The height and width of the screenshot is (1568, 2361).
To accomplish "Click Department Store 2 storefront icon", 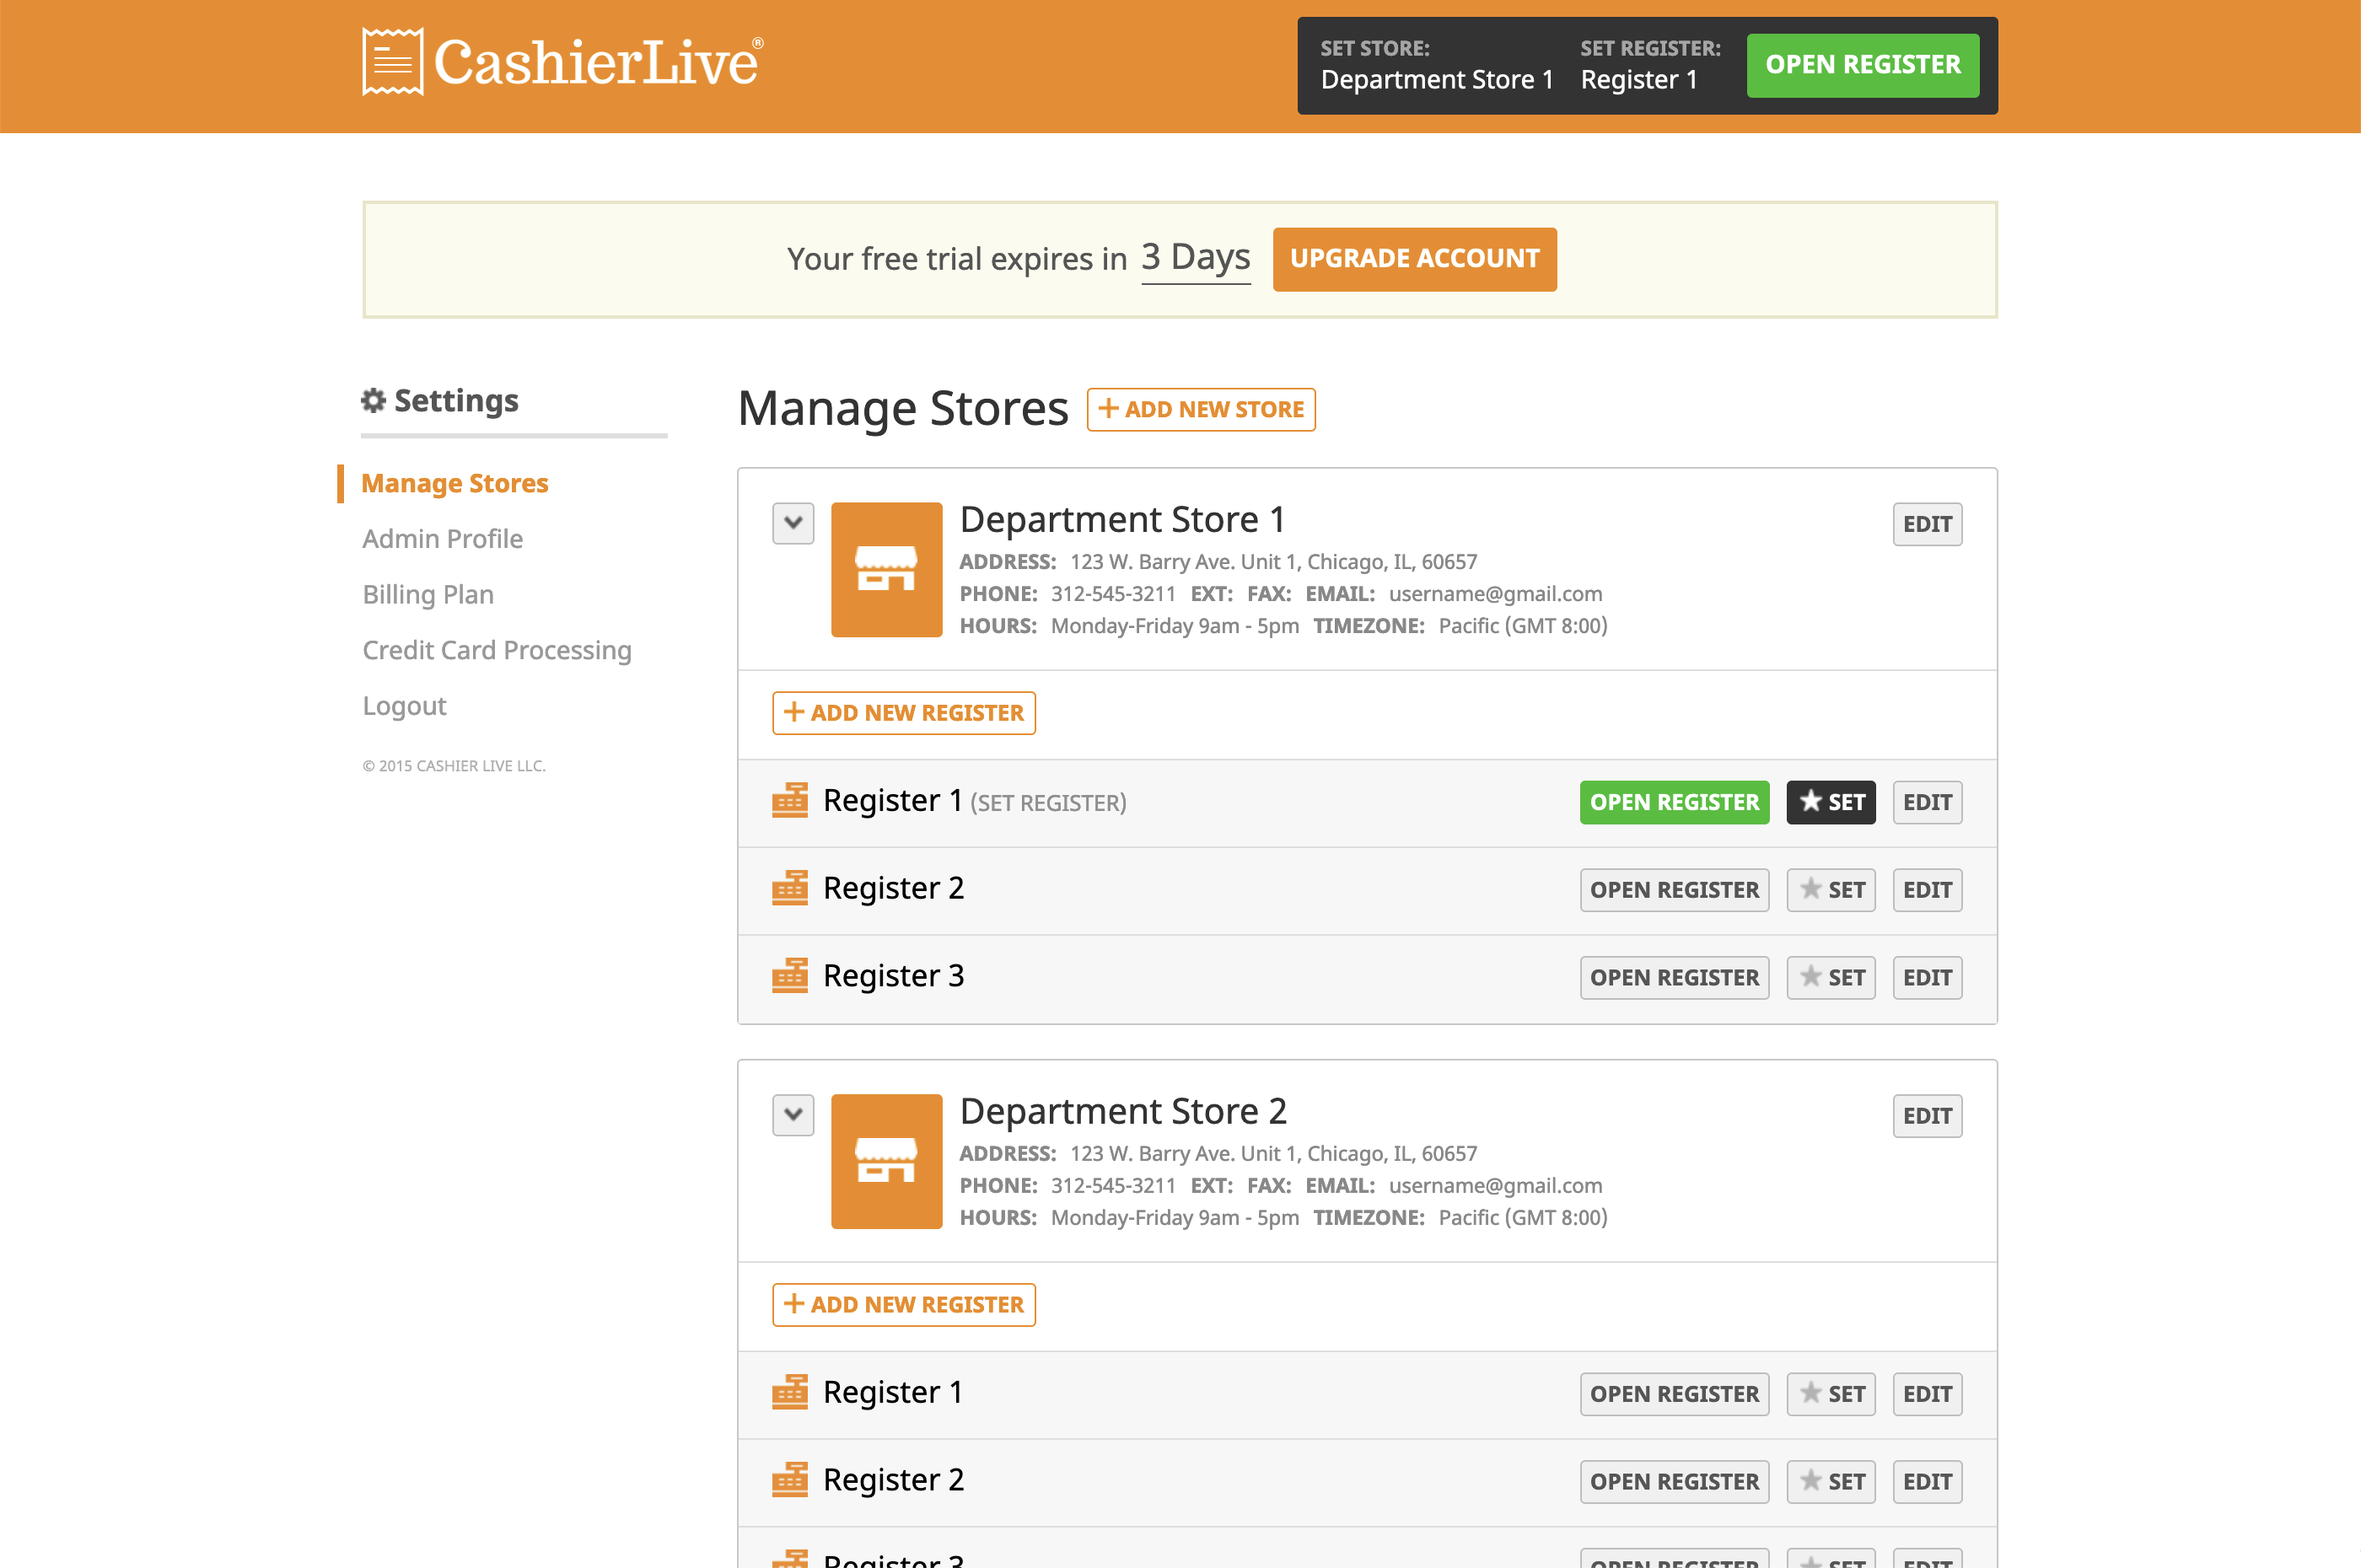I will pos(886,1161).
